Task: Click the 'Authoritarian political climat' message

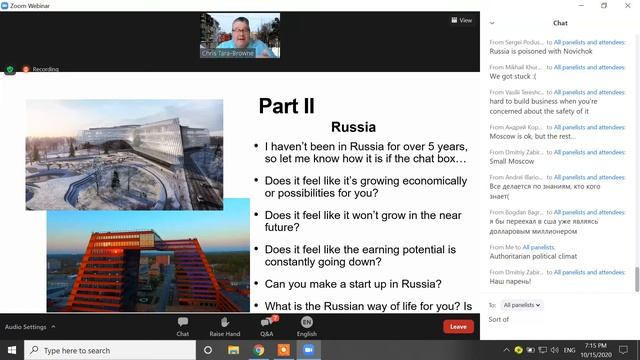Action: tap(533, 256)
